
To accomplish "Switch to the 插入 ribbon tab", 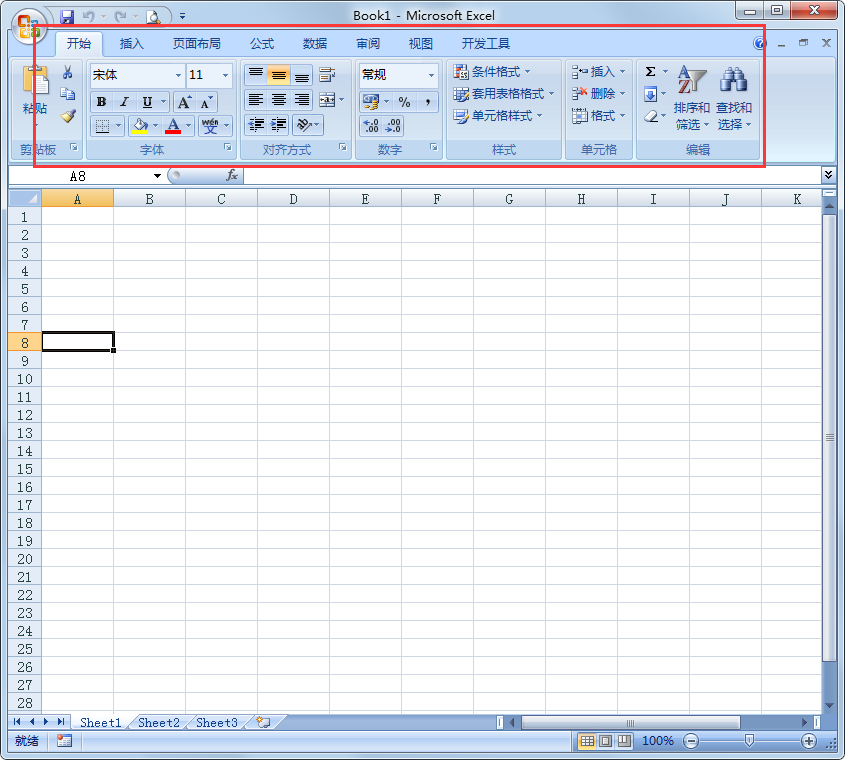I will [130, 43].
